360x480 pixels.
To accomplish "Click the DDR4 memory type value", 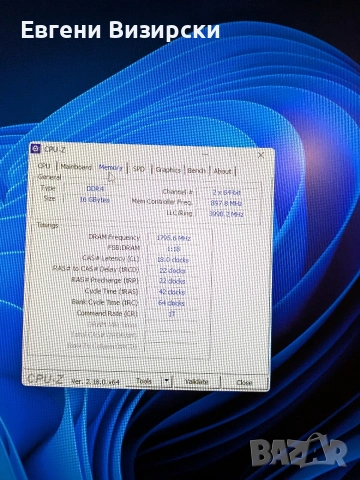I will 95,189.
